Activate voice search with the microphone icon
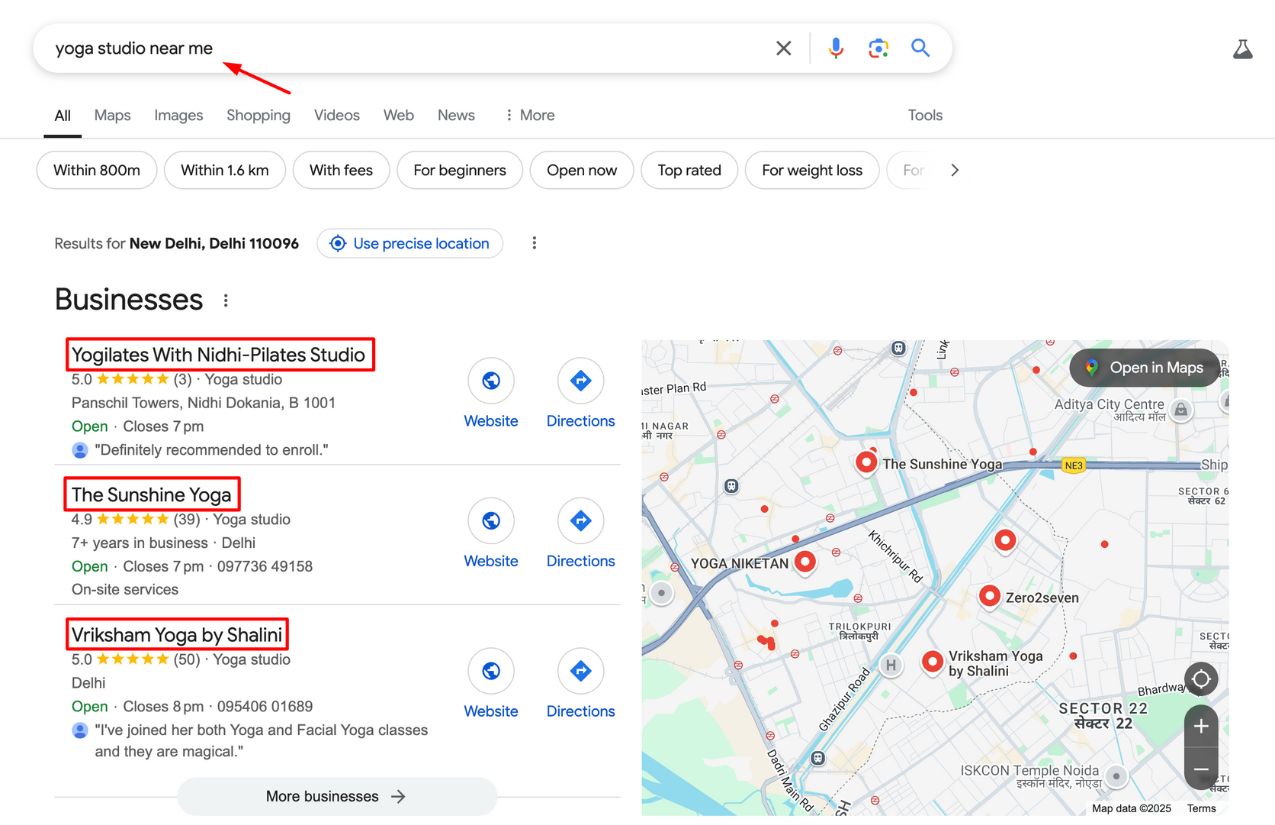Image resolution: width=1275 pixels, height=825 pixels. [835, 47]
